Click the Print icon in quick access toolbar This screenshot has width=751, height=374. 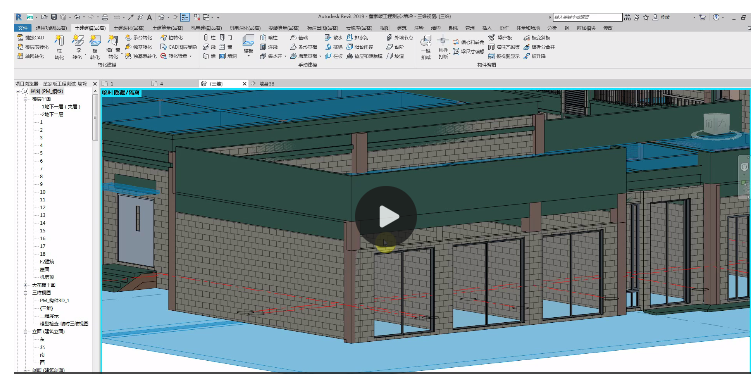(105, 17)
